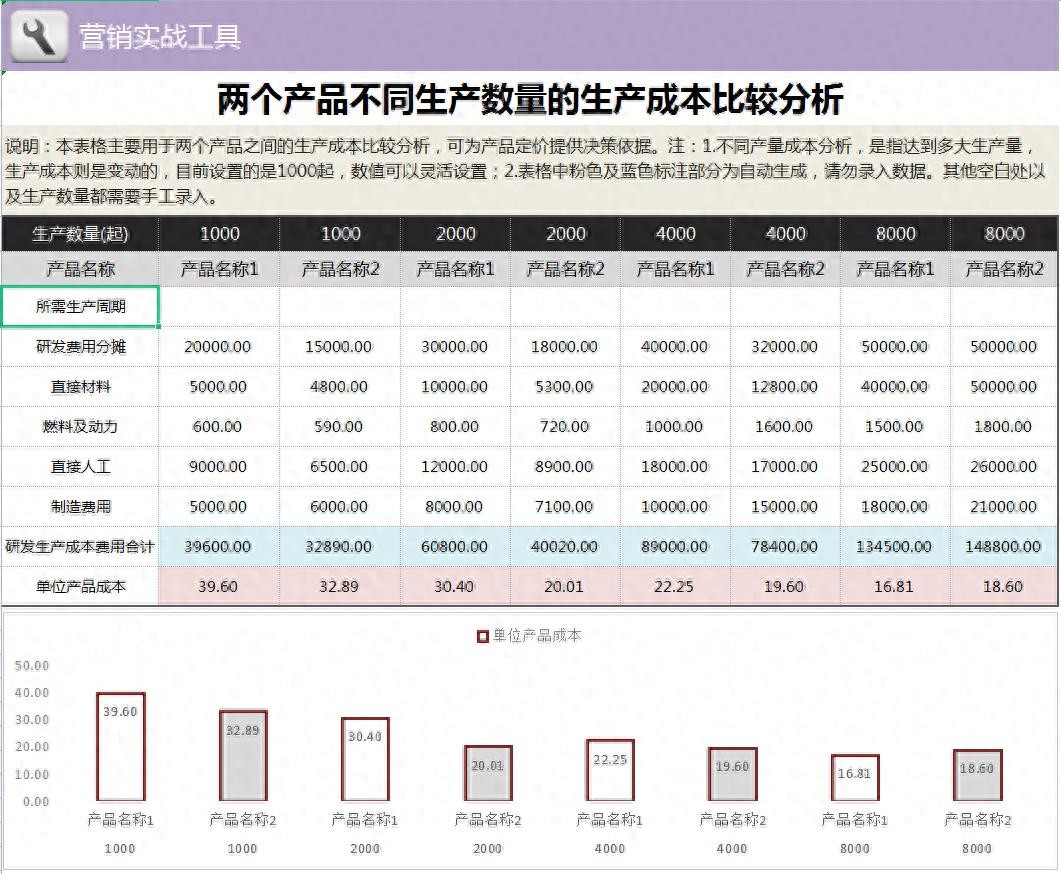Click the empty 所需生产周期 cell under first 产品名称1
The width and height of the screenshot is (1061, 874).
coord(219,307)
